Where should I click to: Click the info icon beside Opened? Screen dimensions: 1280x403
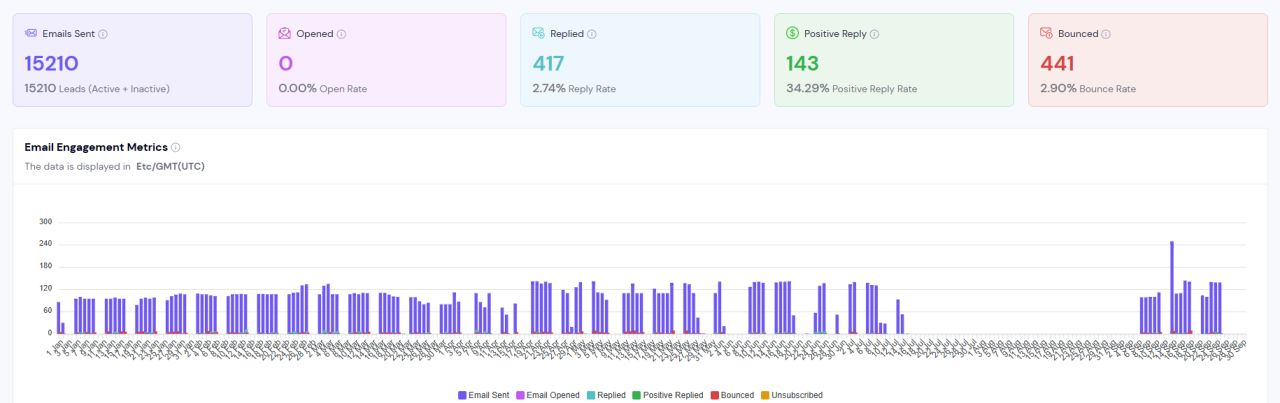point(341,34)
